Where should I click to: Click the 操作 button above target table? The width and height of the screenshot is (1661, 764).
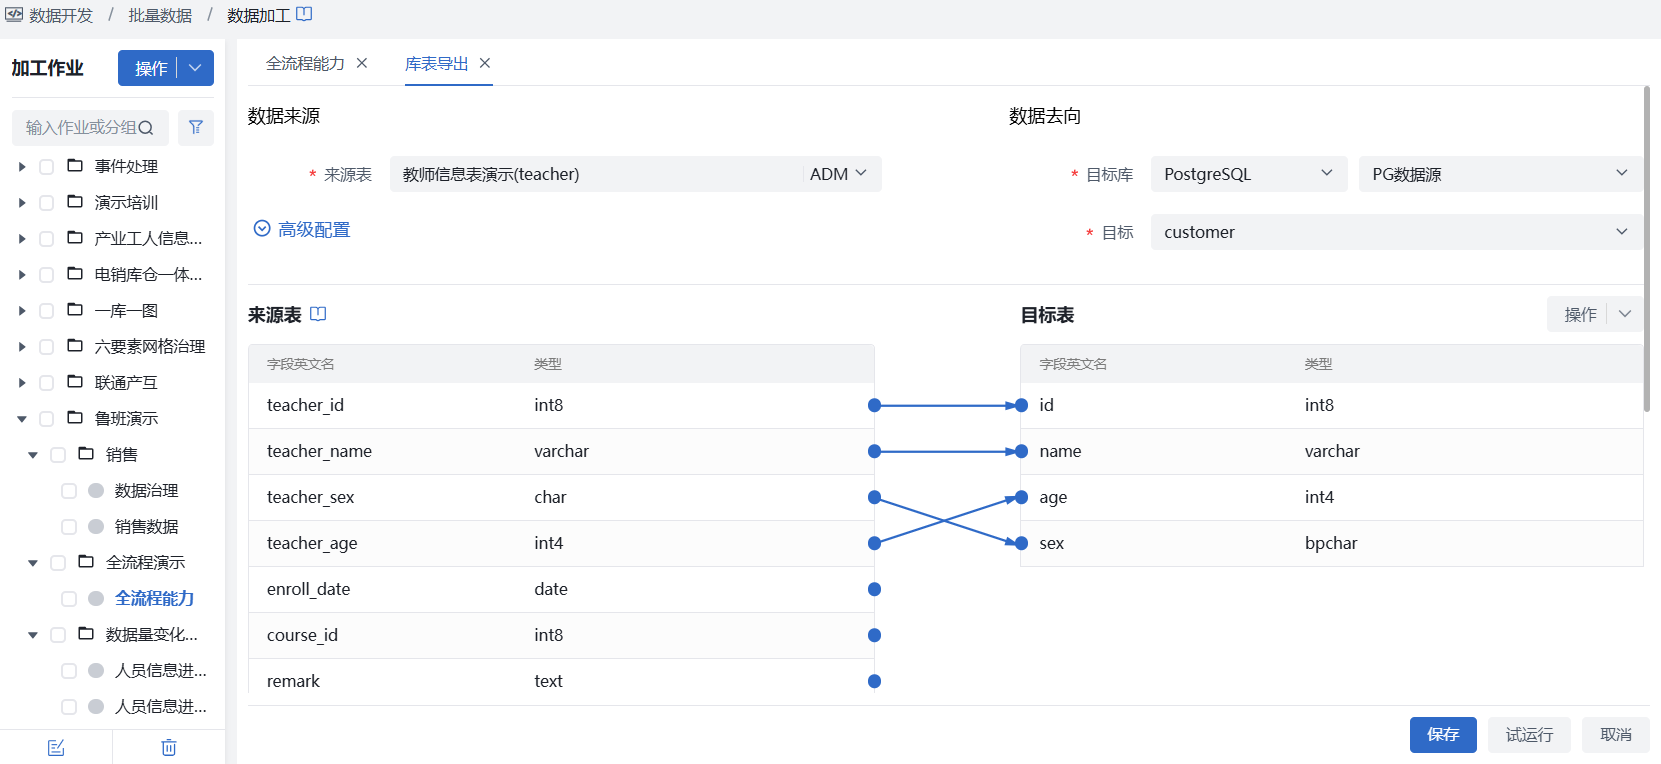click(x=1580, y=314)
